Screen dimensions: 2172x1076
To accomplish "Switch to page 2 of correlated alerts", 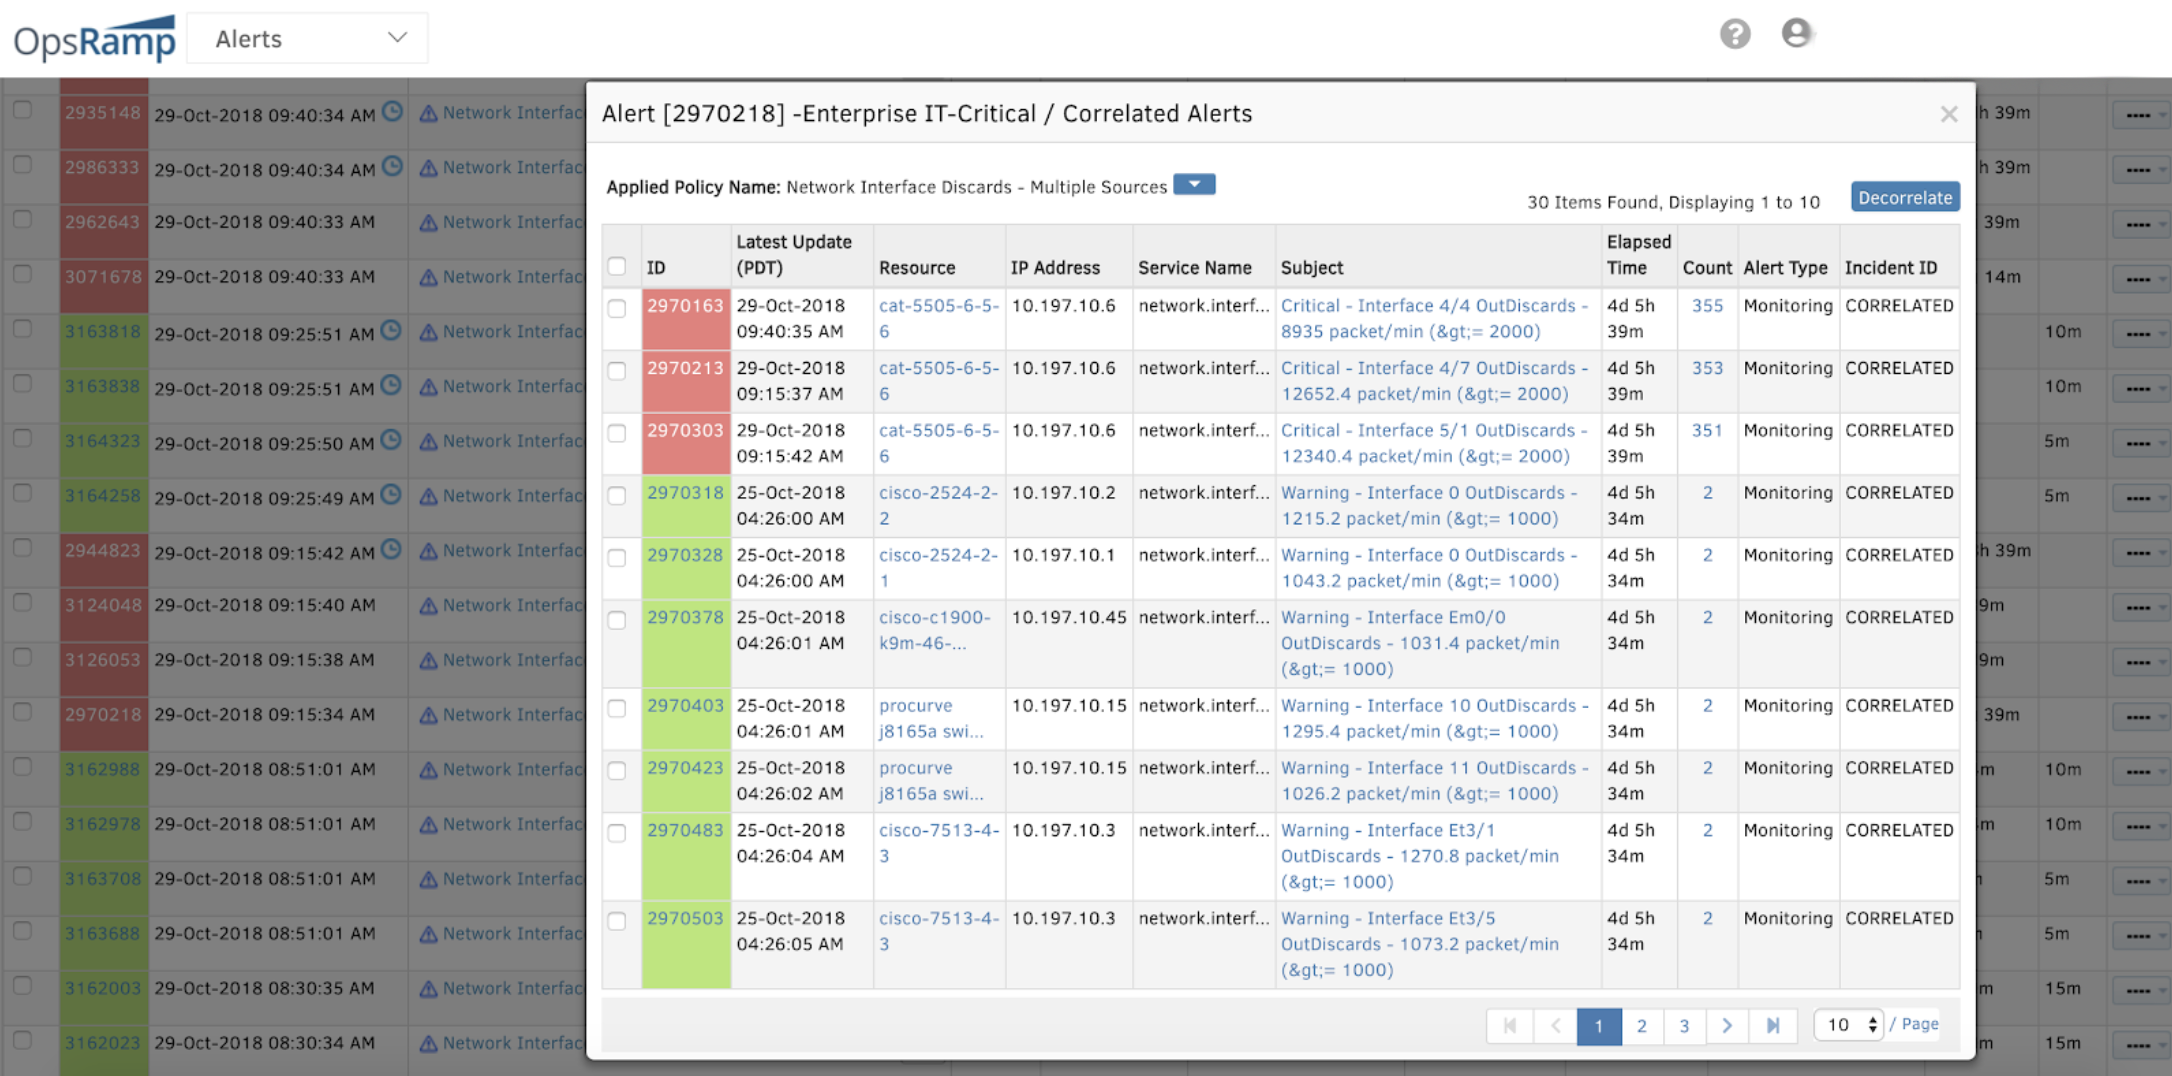I will 1641,1026.
